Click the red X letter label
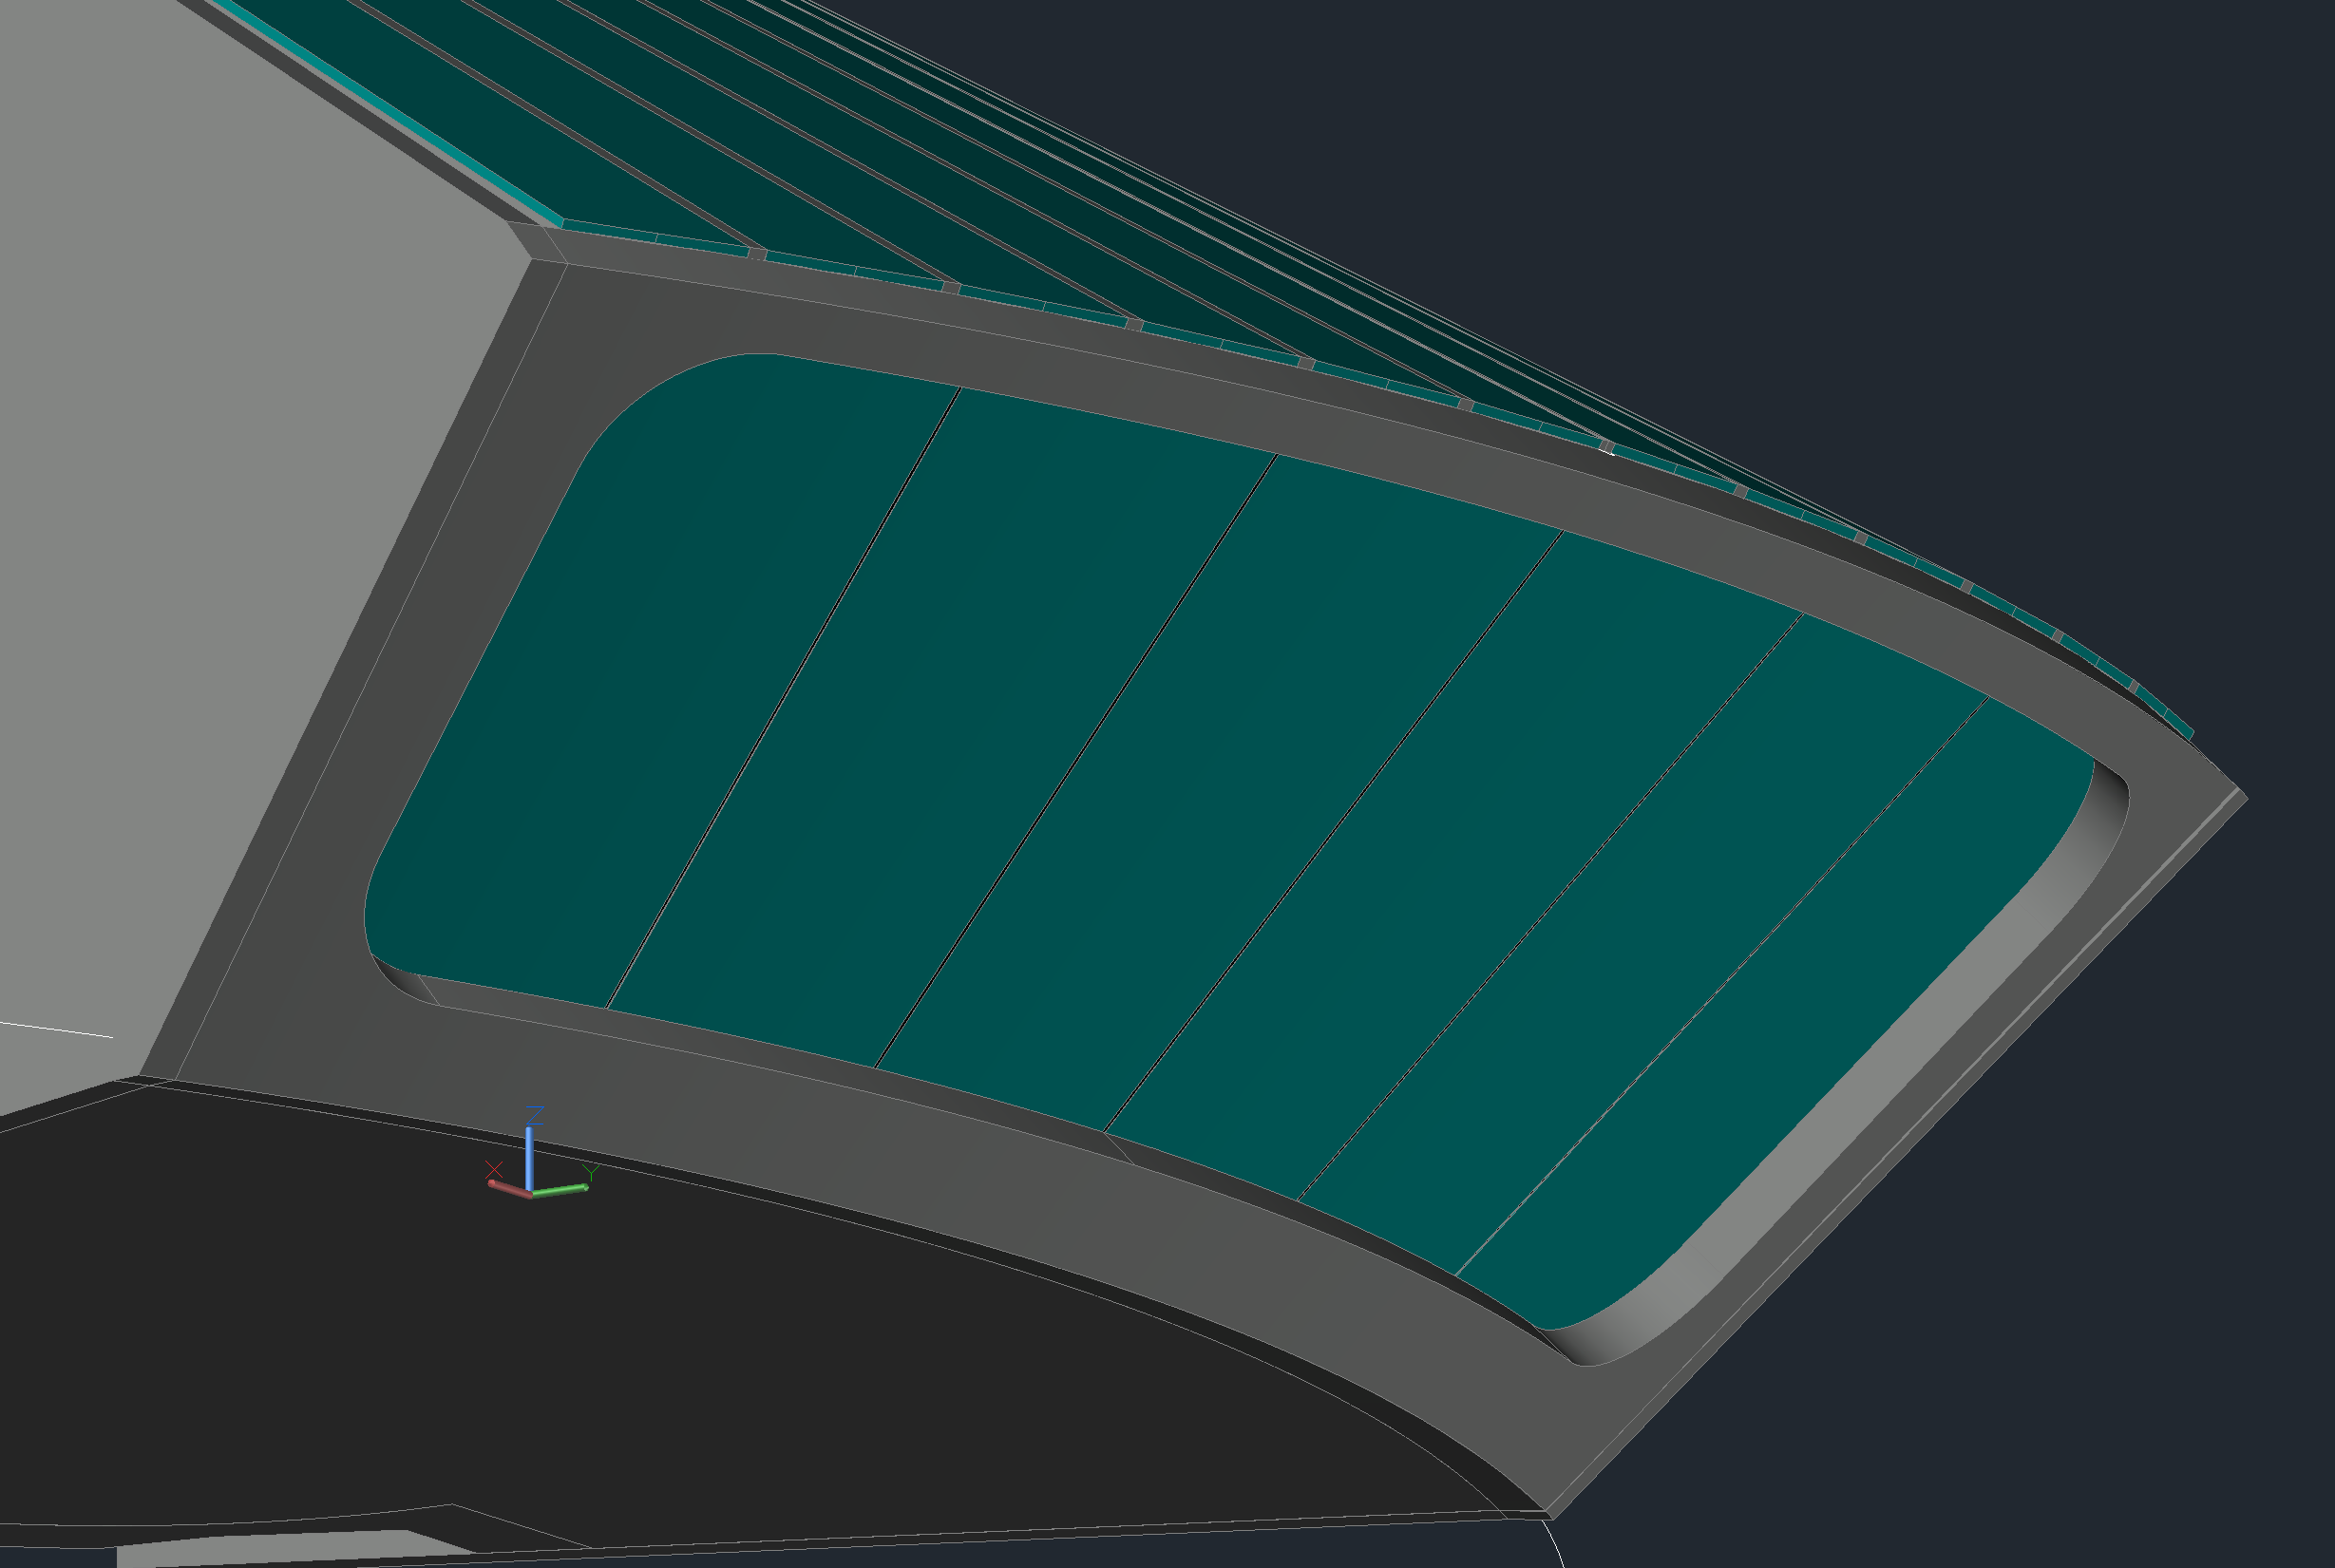 click(493, 1169)
